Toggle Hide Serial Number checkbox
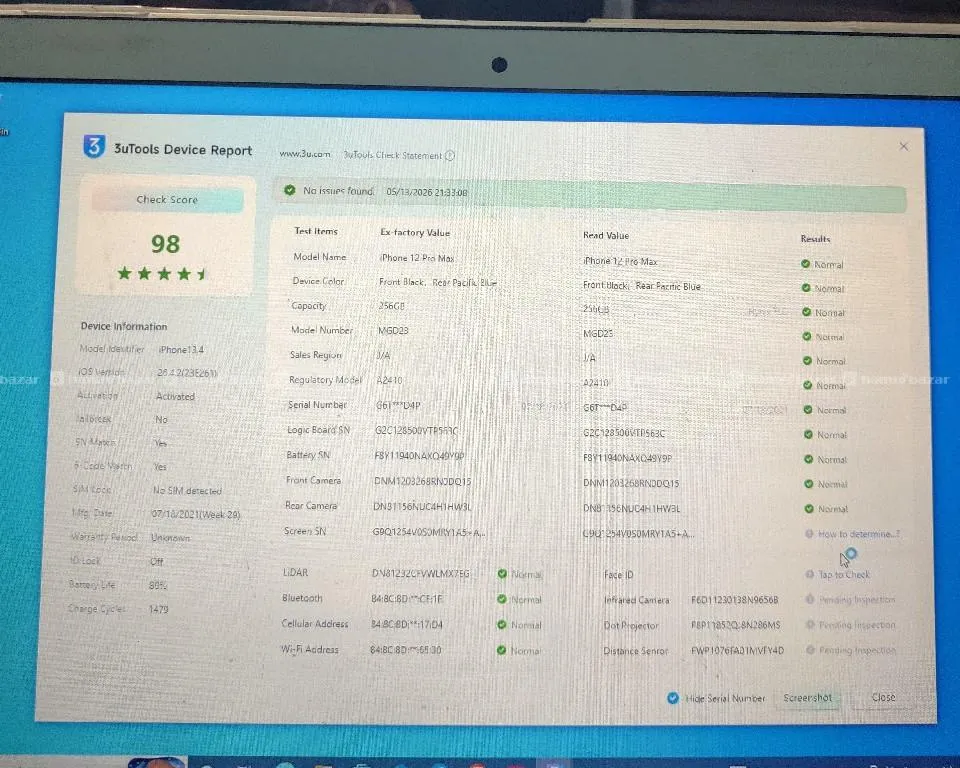Screen dimensions: 960x768 (673, 698)
